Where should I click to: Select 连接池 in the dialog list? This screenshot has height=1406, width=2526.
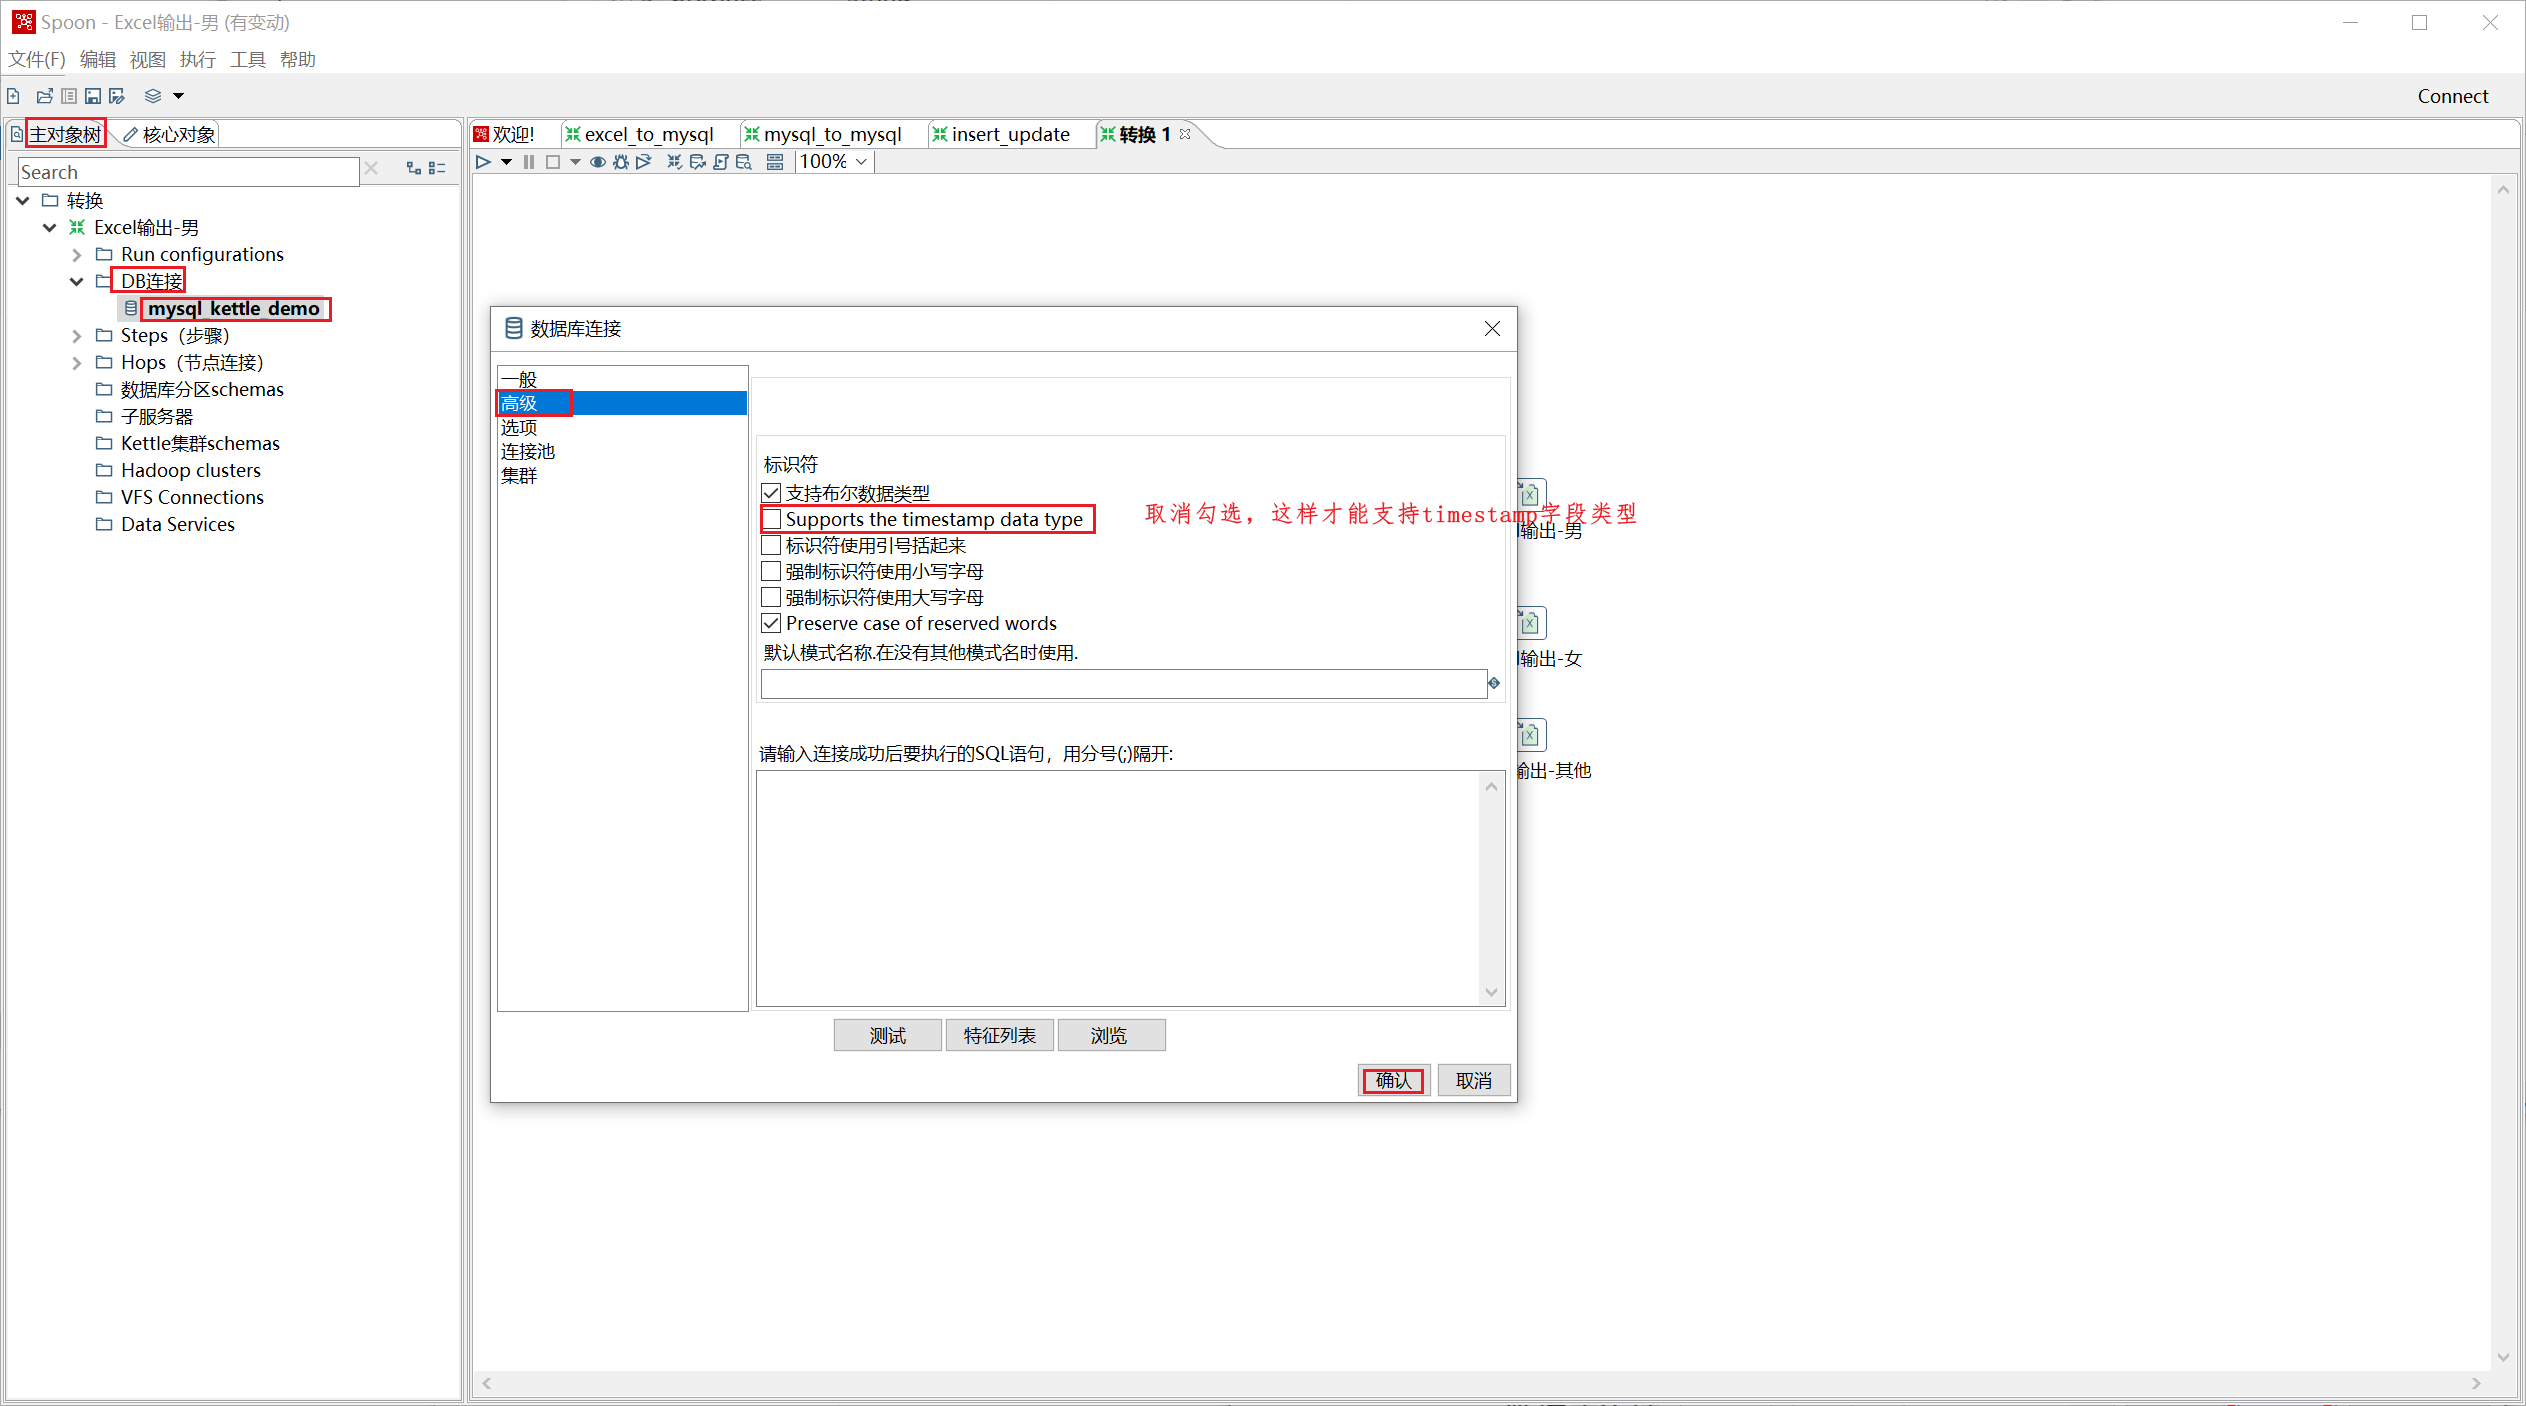pyautogui.click(x=528, y=451)
